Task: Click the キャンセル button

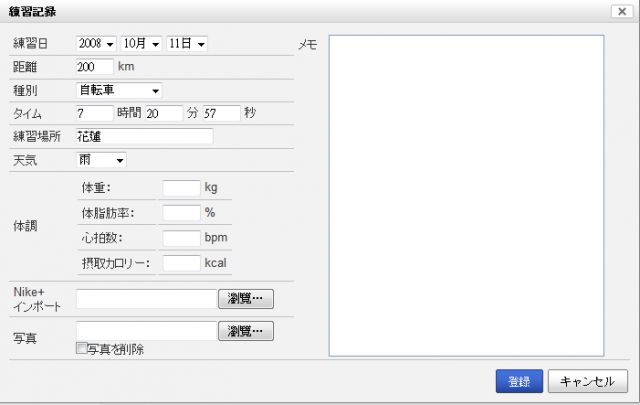Action: point(587,381)
